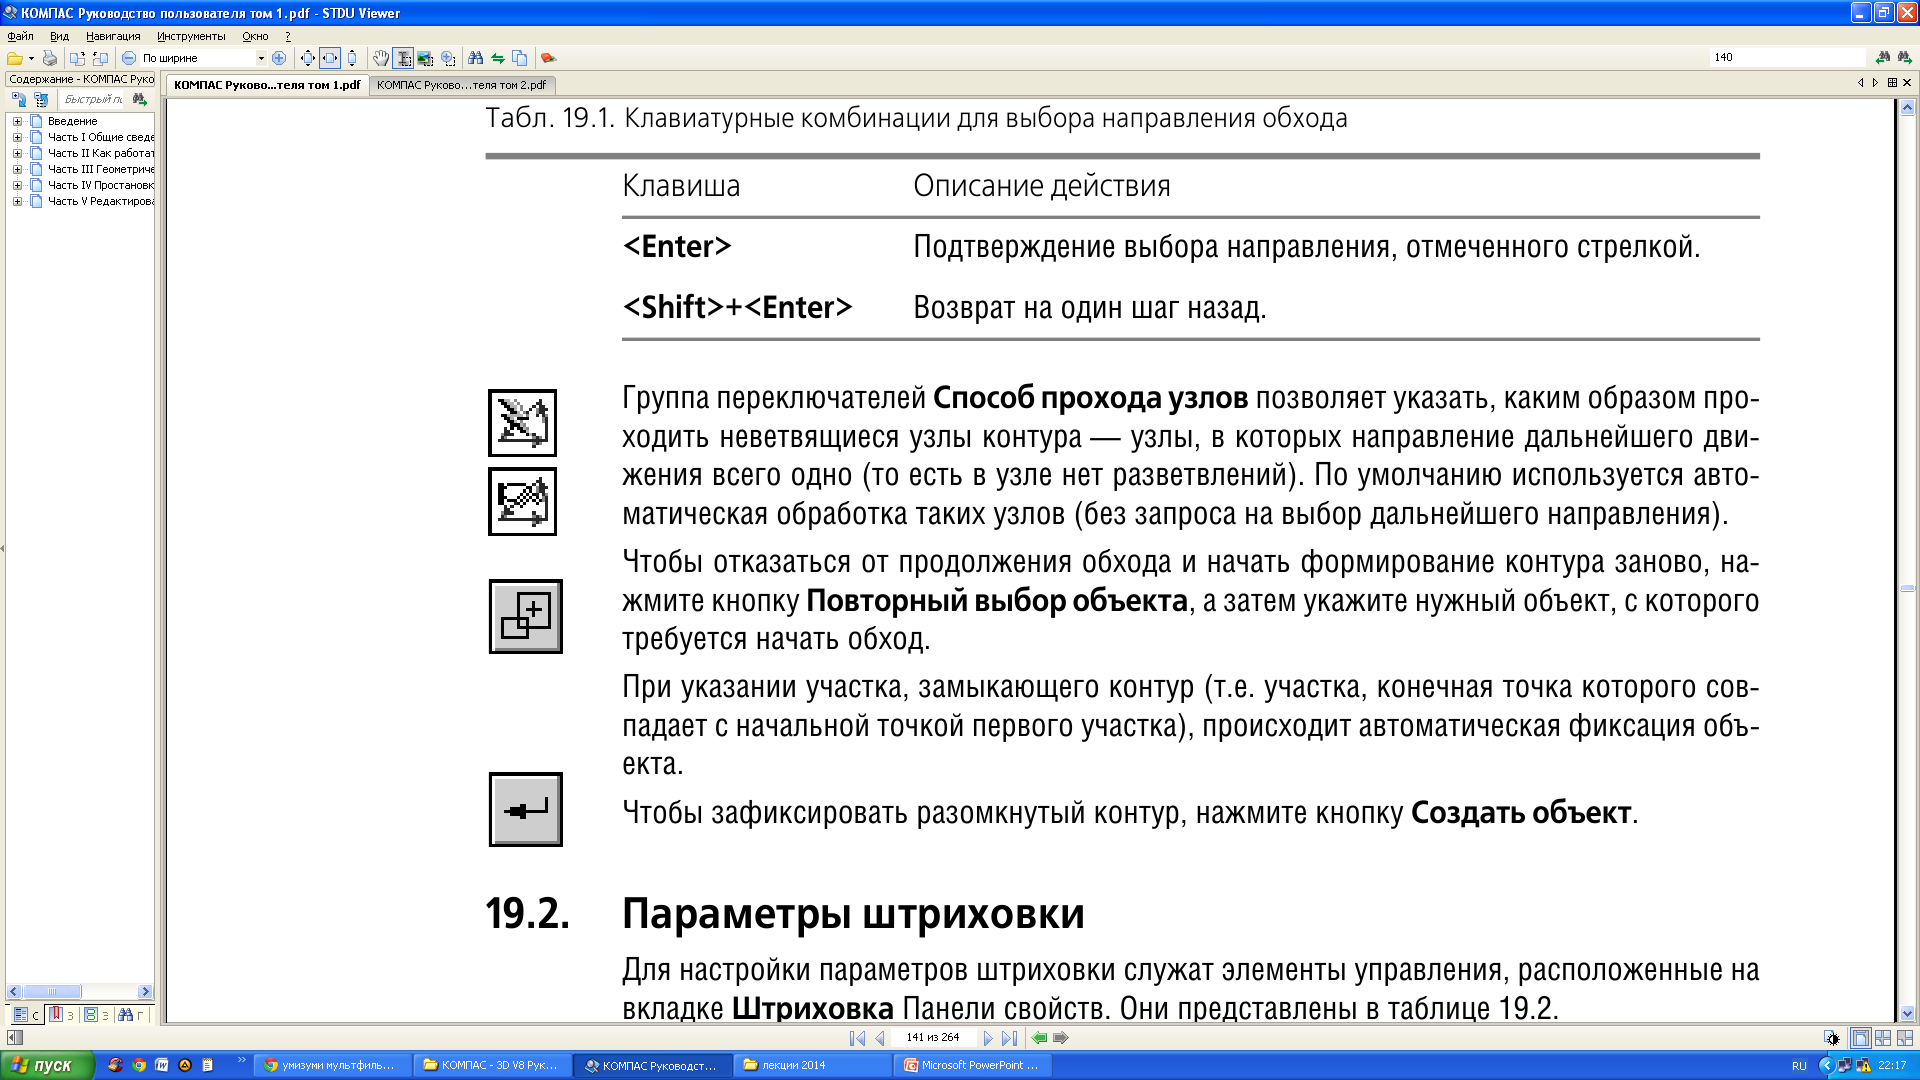Expand the 'Часть V Редактирование' node
This screenshot has height=1080, width=1920.
[17, 201]
